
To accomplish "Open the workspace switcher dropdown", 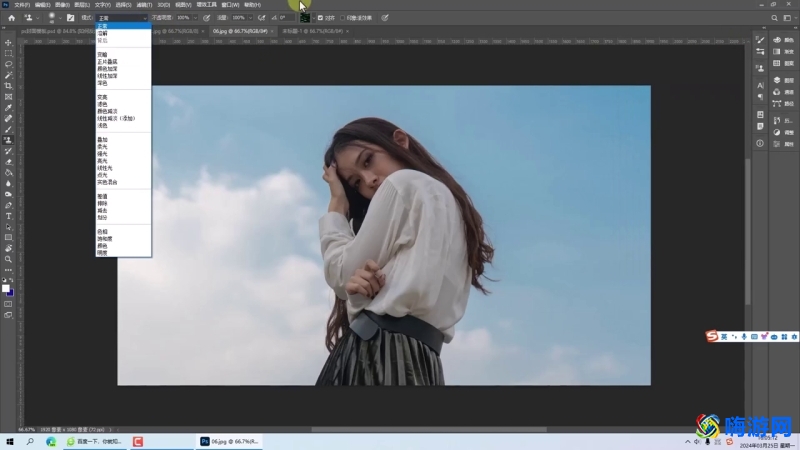I will (789, 18).
